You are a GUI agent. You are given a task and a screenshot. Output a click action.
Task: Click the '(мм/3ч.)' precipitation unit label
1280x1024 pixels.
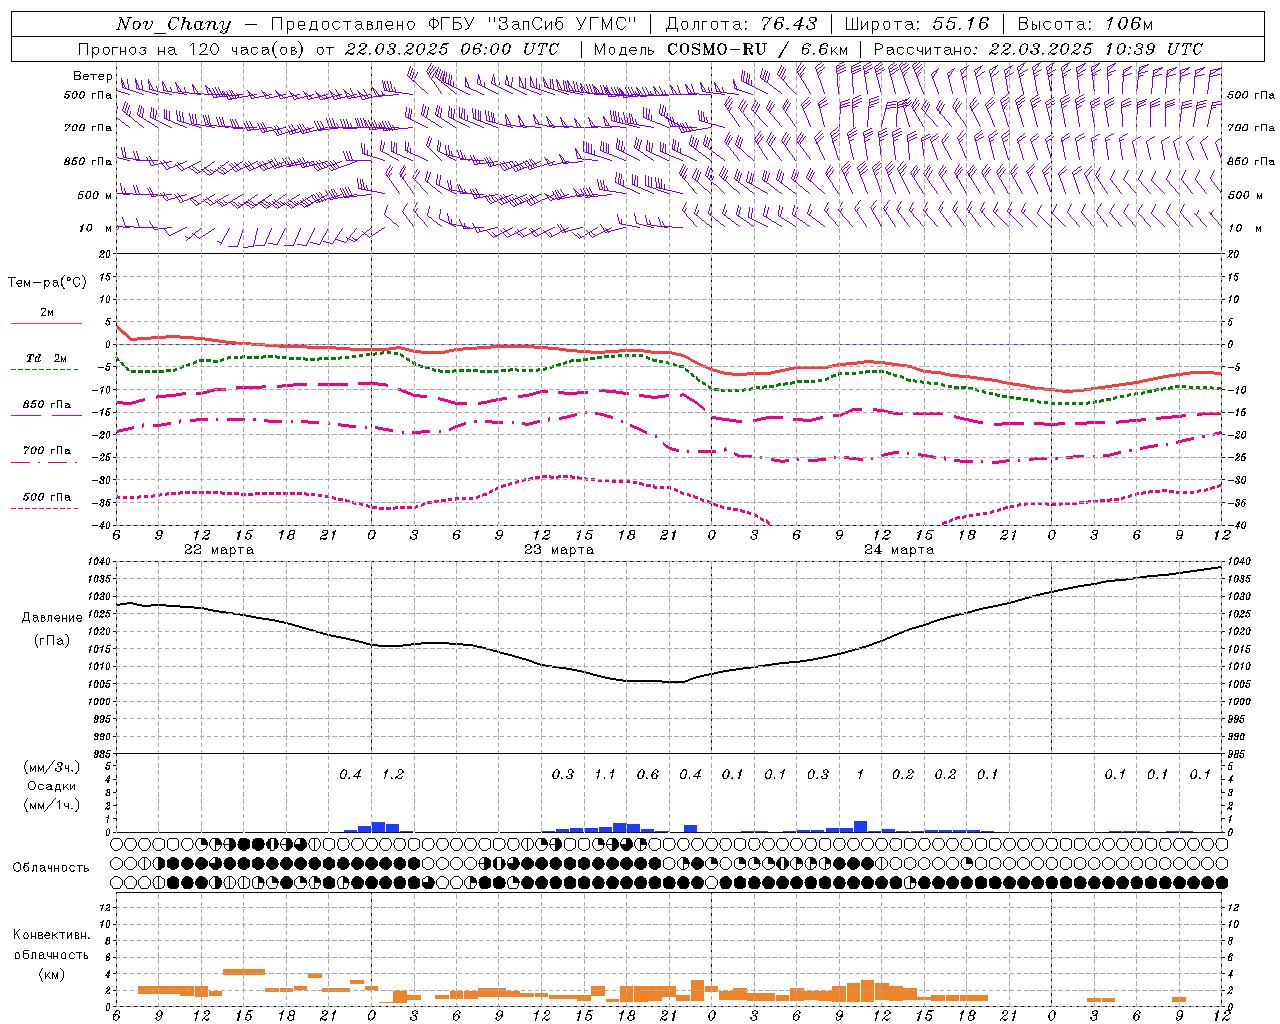pyautogui.click(x=51, y=767)
